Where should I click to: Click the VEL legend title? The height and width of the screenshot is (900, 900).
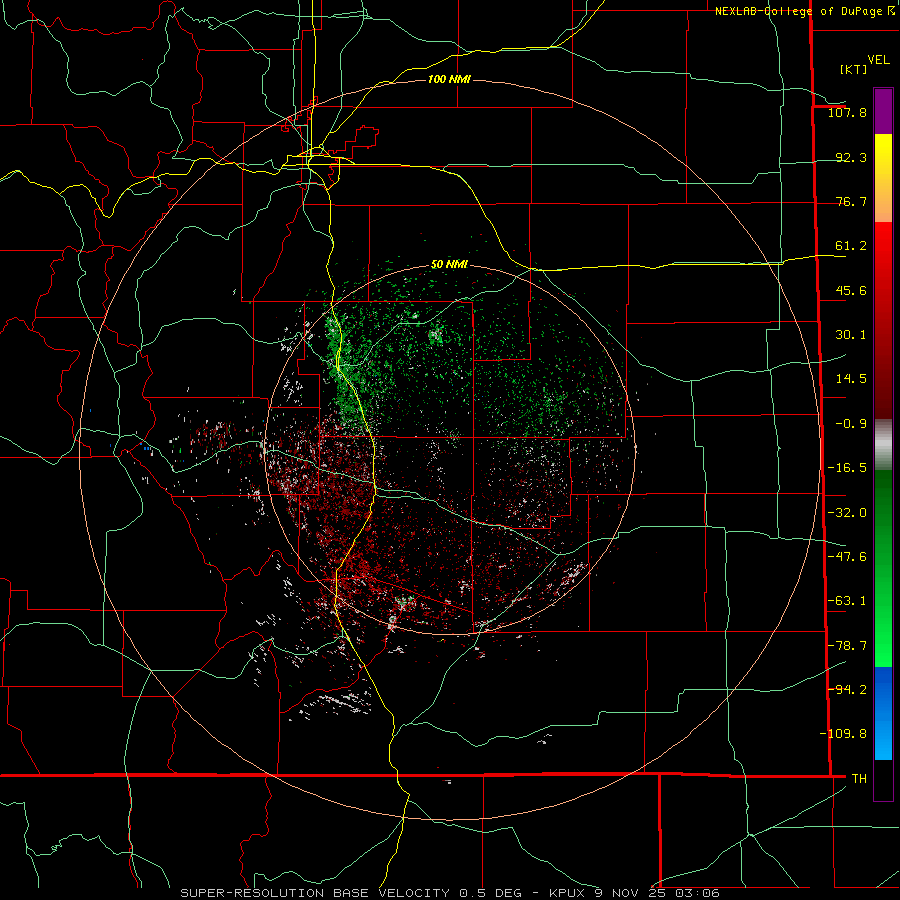coord(879,60)
